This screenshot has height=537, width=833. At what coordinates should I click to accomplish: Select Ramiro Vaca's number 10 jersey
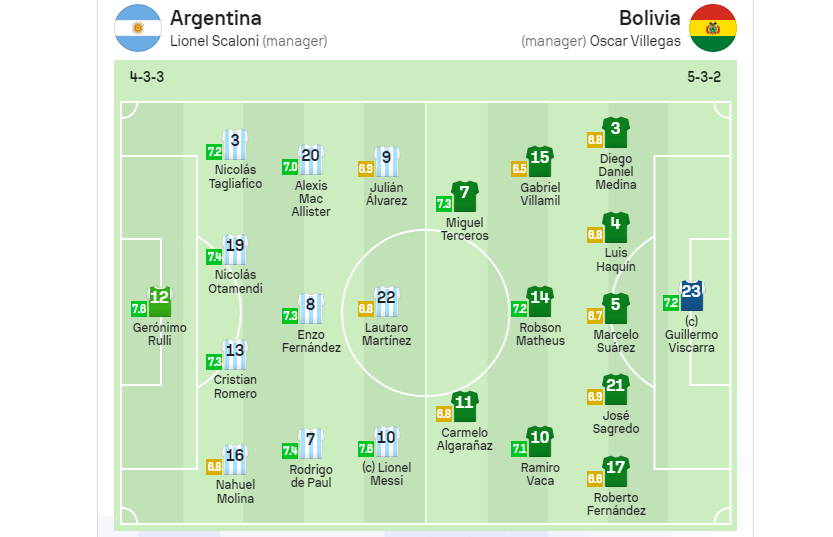tap(540, 442)
